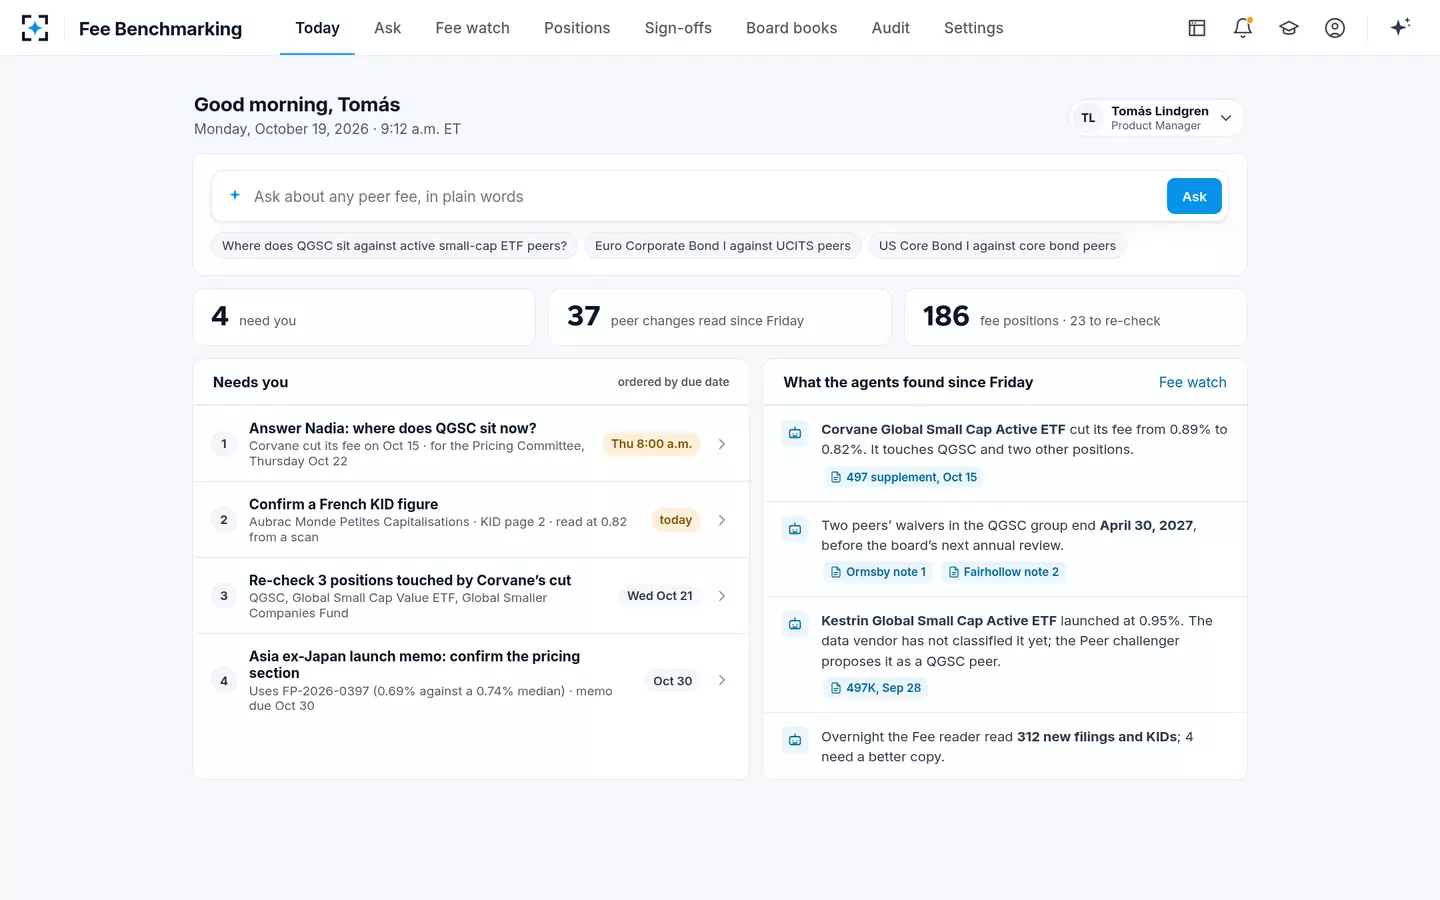Go to the Board books tab
1440x900 pixels.
click(791, 28)
